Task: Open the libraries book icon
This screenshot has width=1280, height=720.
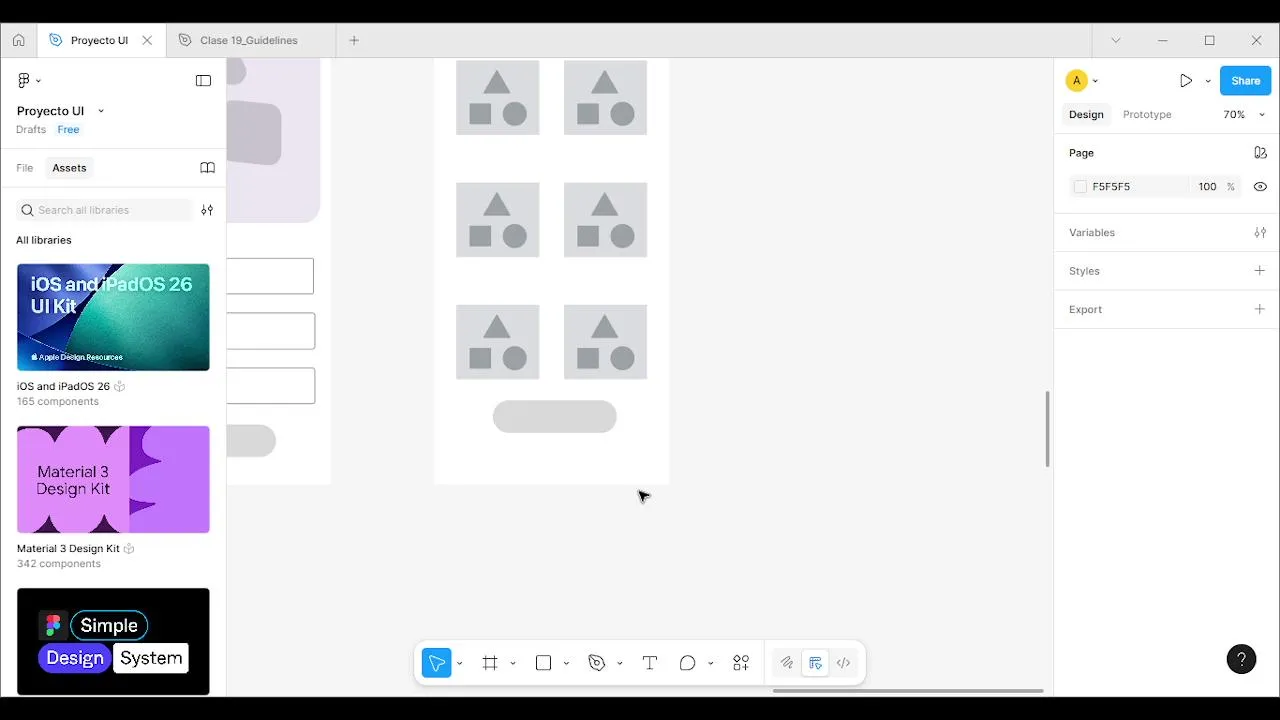Action: point(207,168)
